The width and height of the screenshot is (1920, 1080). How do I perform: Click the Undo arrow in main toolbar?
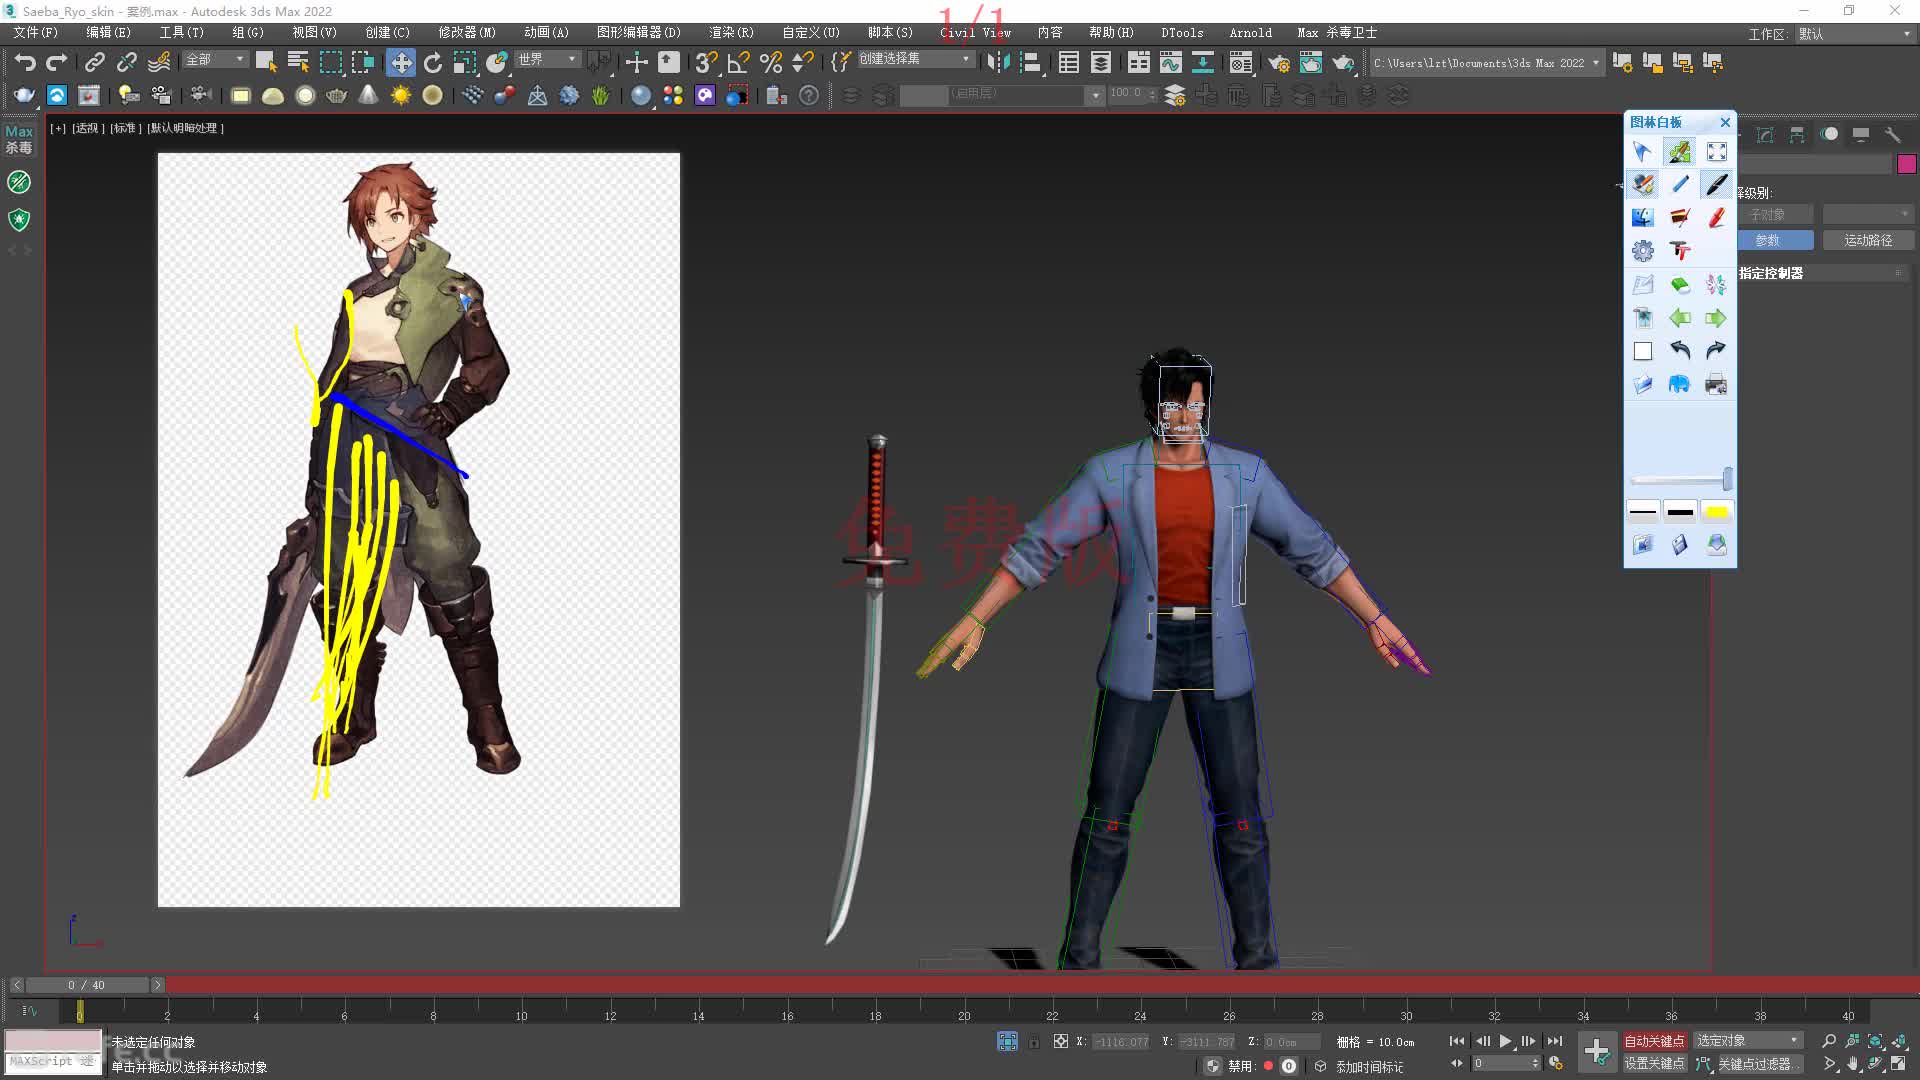(x=25, y=63)
